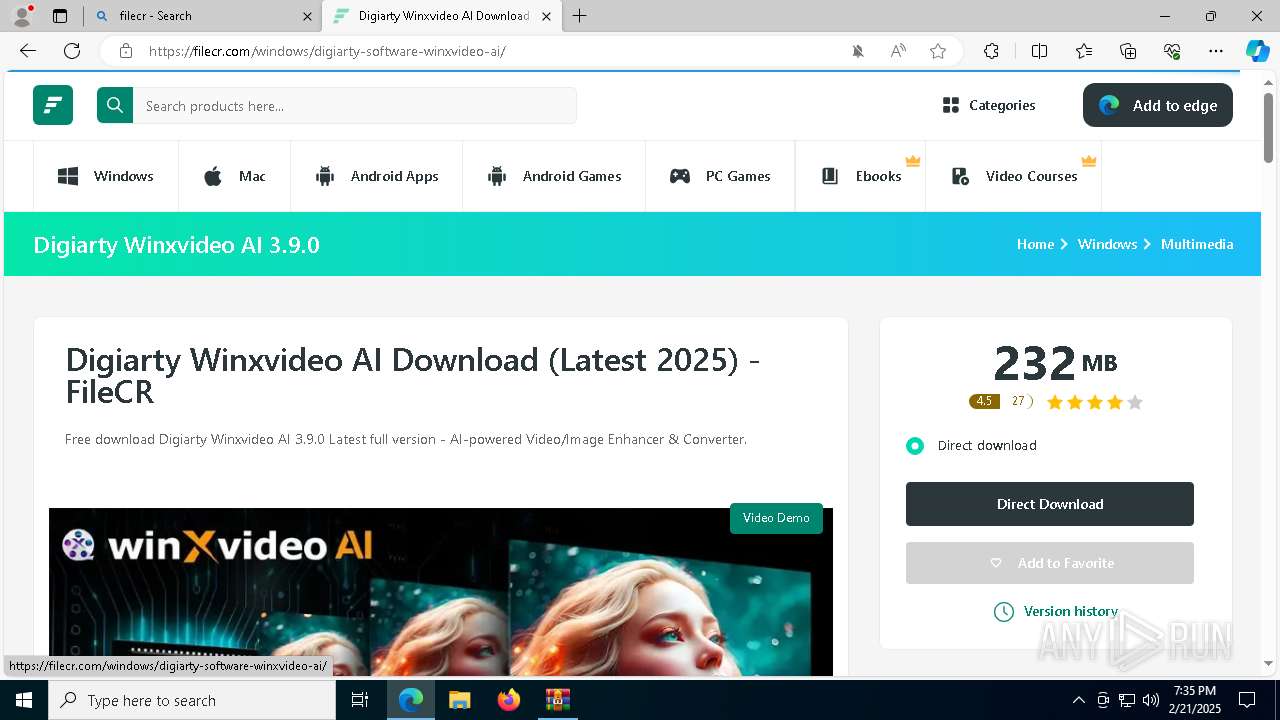This screenshot has height=720, width=1280.
Task: Click the FileCR logo icon
Action: pos(53,105)
